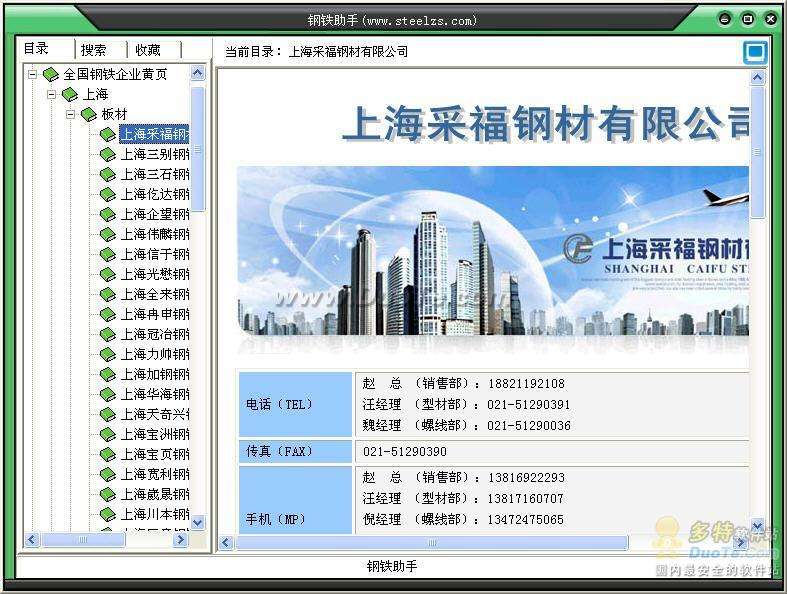Click the book icon beside 上海崴晟钢
The height and width of the screenshot is (594, 787).
pos(108,495)
